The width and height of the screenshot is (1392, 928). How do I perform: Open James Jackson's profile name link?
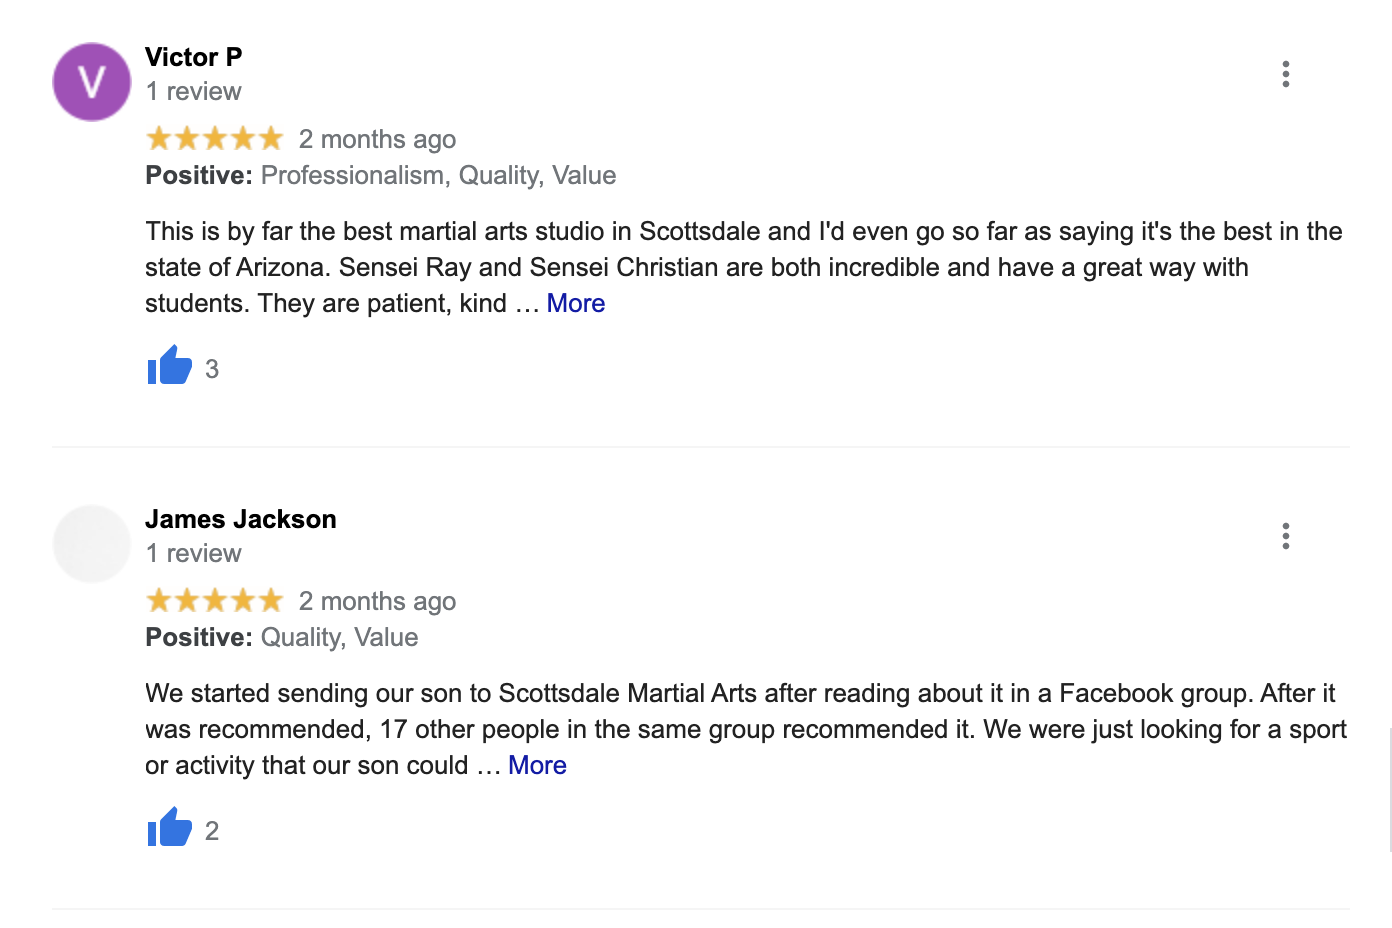click(240, 519)
